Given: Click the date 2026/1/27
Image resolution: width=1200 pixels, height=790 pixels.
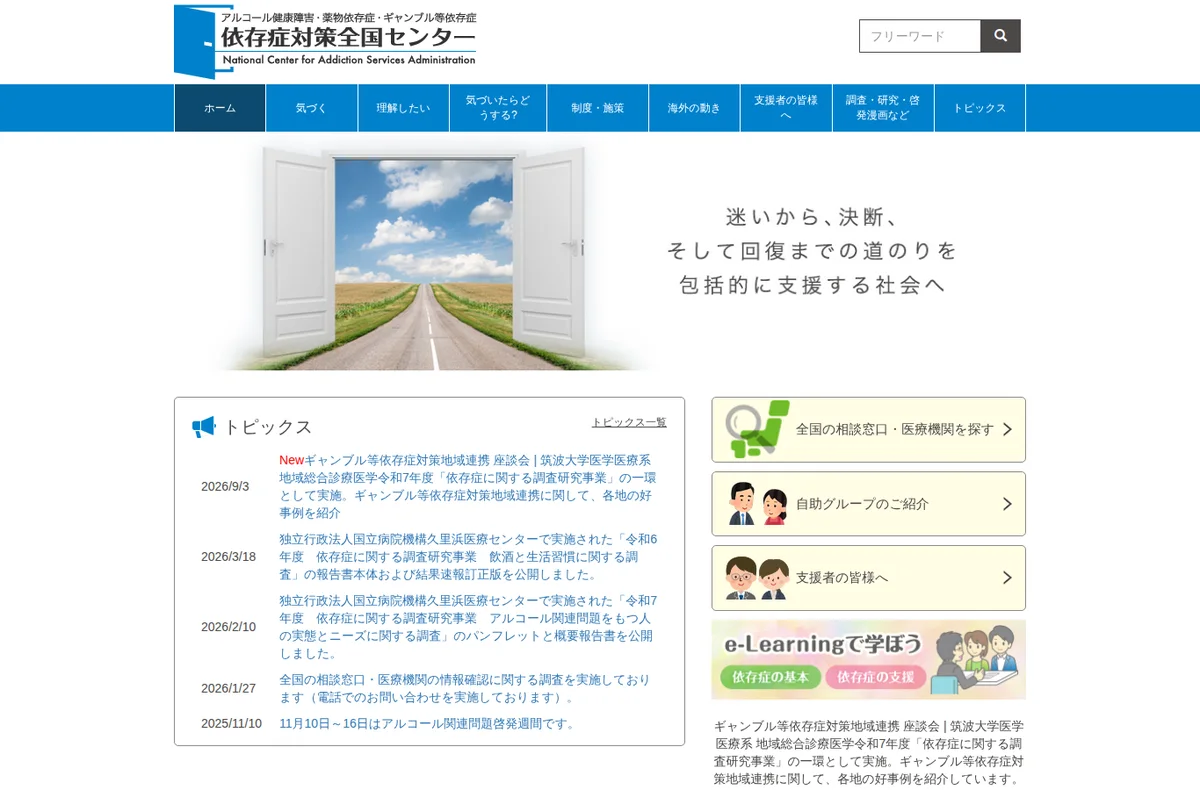Looking at the screenshot, I should (228, 688).
